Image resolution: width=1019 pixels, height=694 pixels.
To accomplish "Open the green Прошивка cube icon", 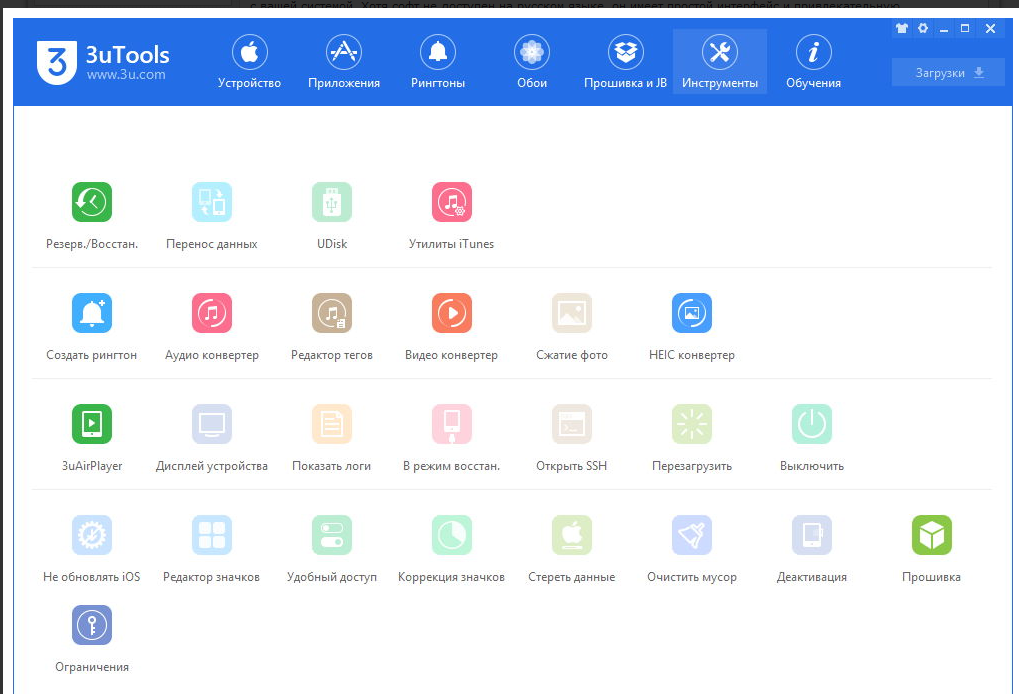I will coord(932,535).
